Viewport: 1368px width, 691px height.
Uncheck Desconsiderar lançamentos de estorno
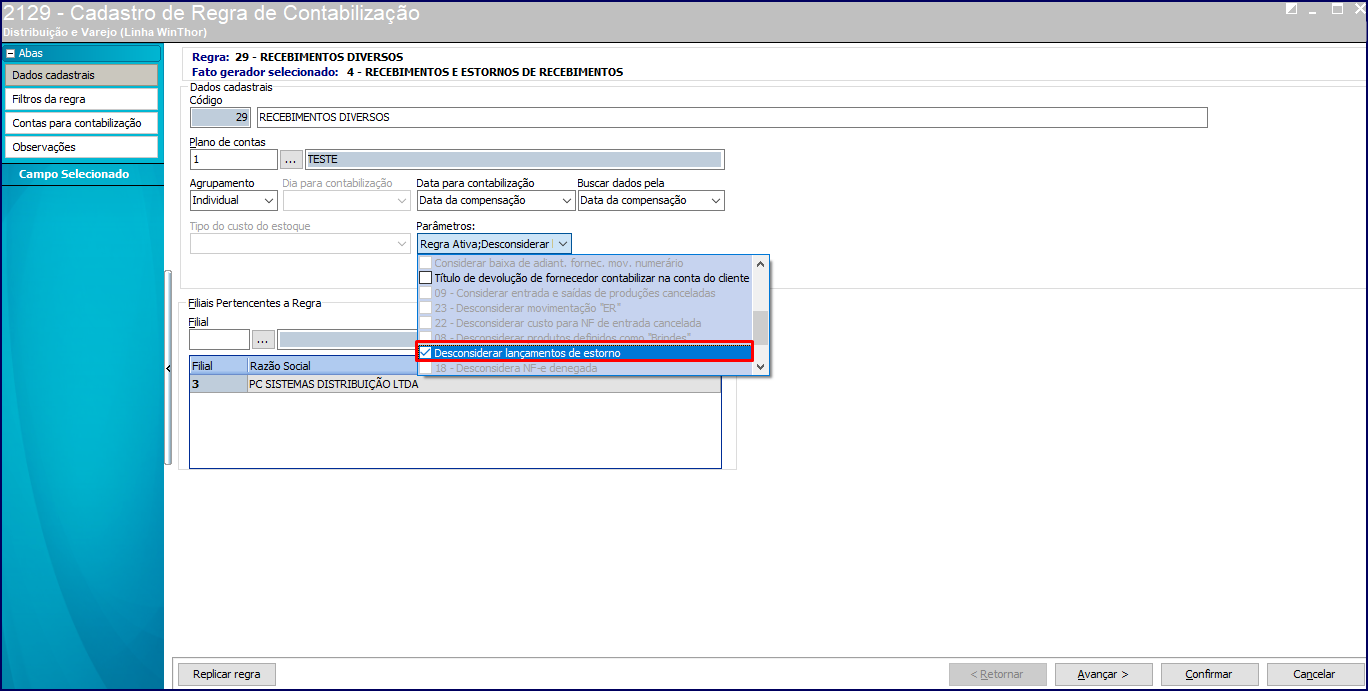point(425,353)
